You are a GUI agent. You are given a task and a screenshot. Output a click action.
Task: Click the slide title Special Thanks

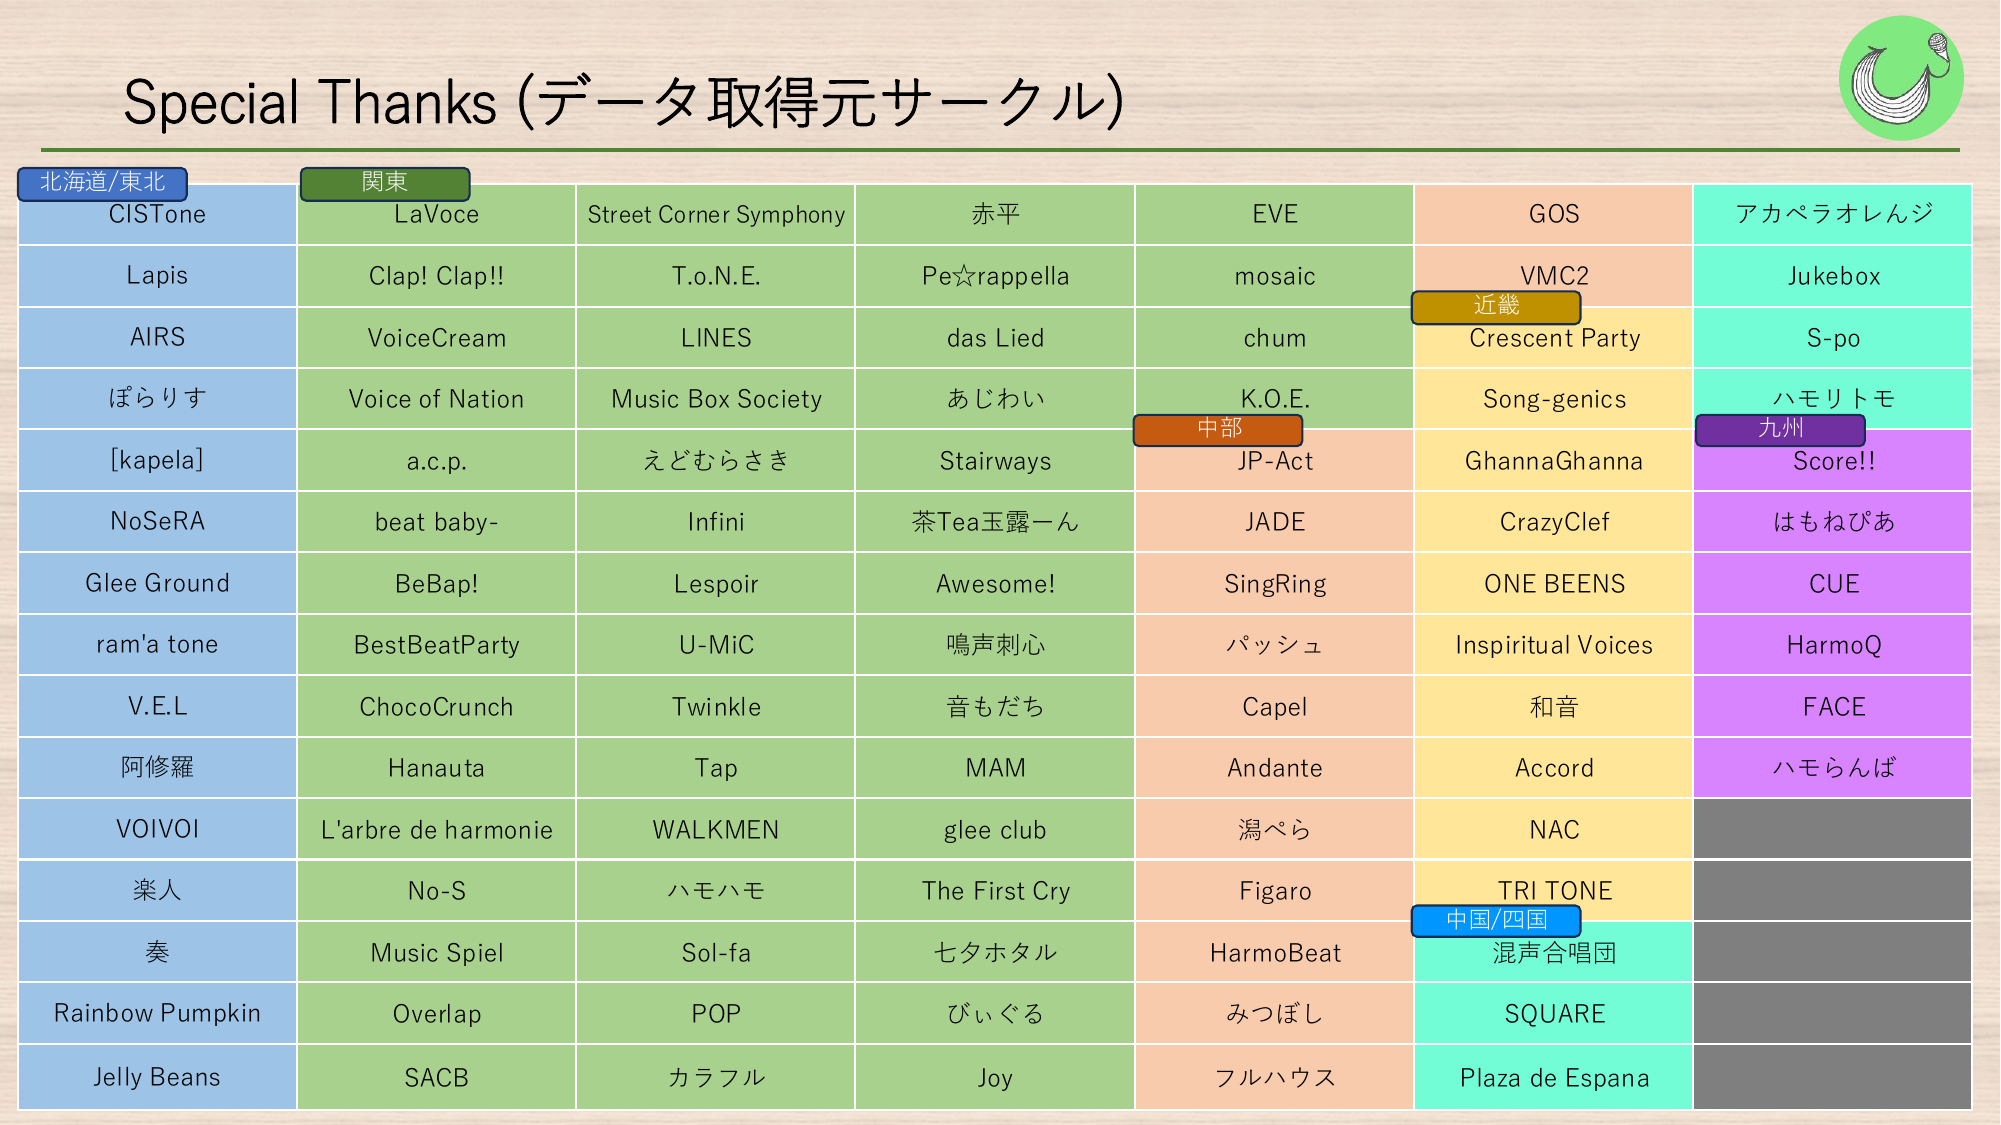coord(624,102)
